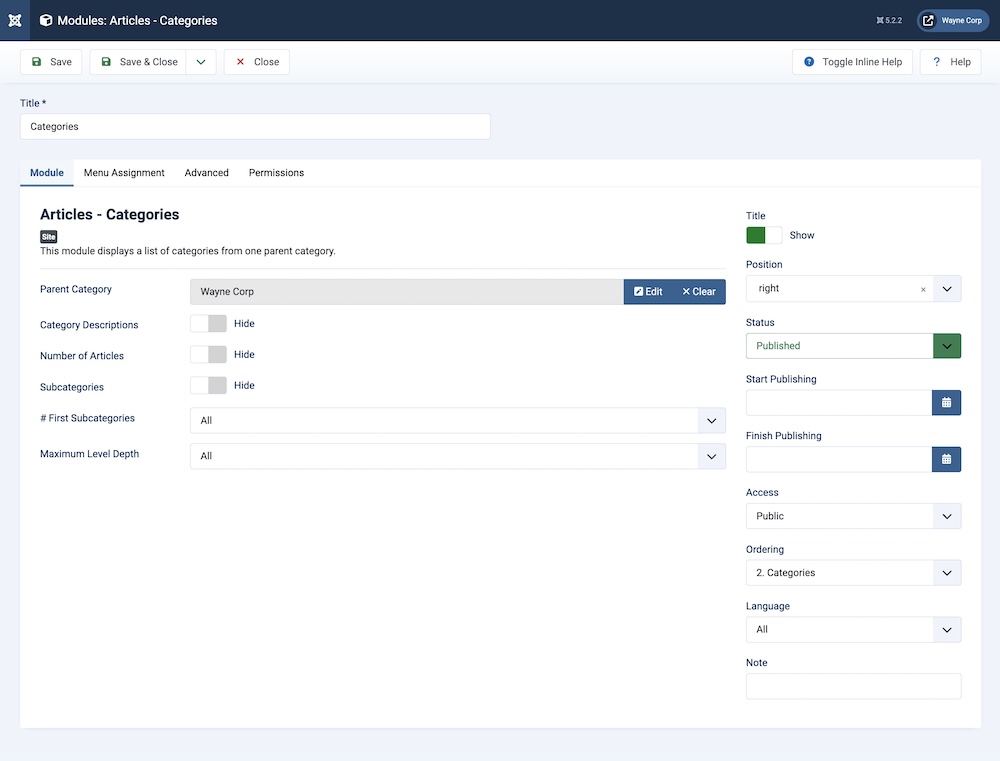Open Wayne Corp user menu
This screenshot has height=761, width=1000.
click(952, 20)
